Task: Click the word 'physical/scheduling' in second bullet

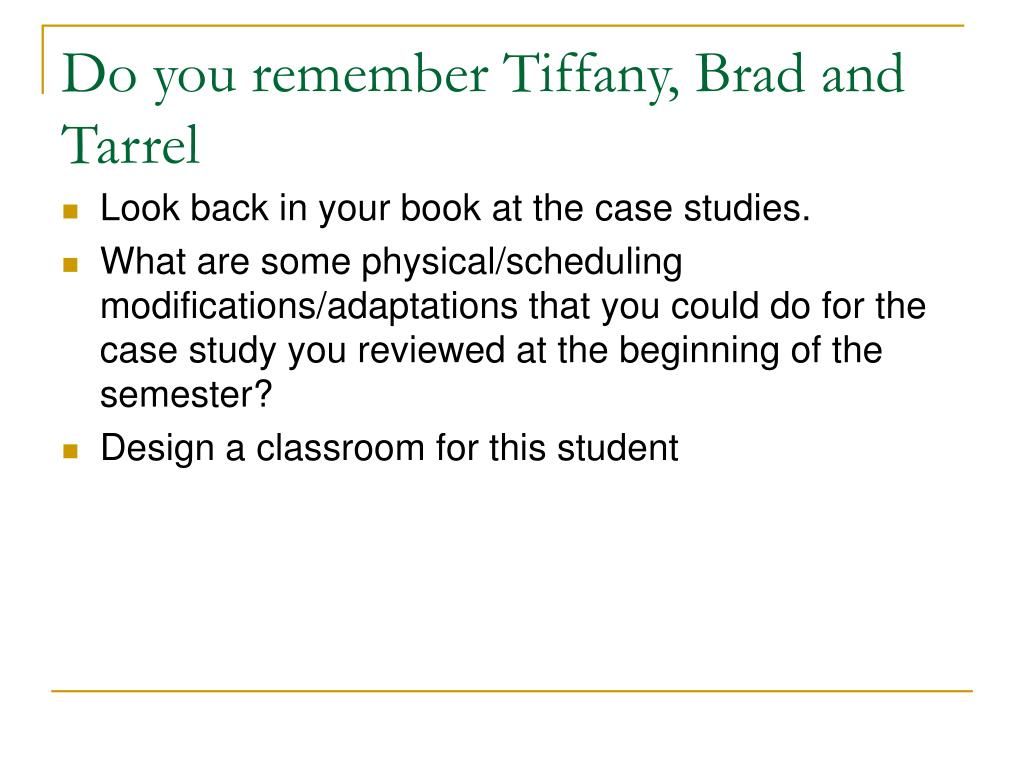Action: [522, 262]
